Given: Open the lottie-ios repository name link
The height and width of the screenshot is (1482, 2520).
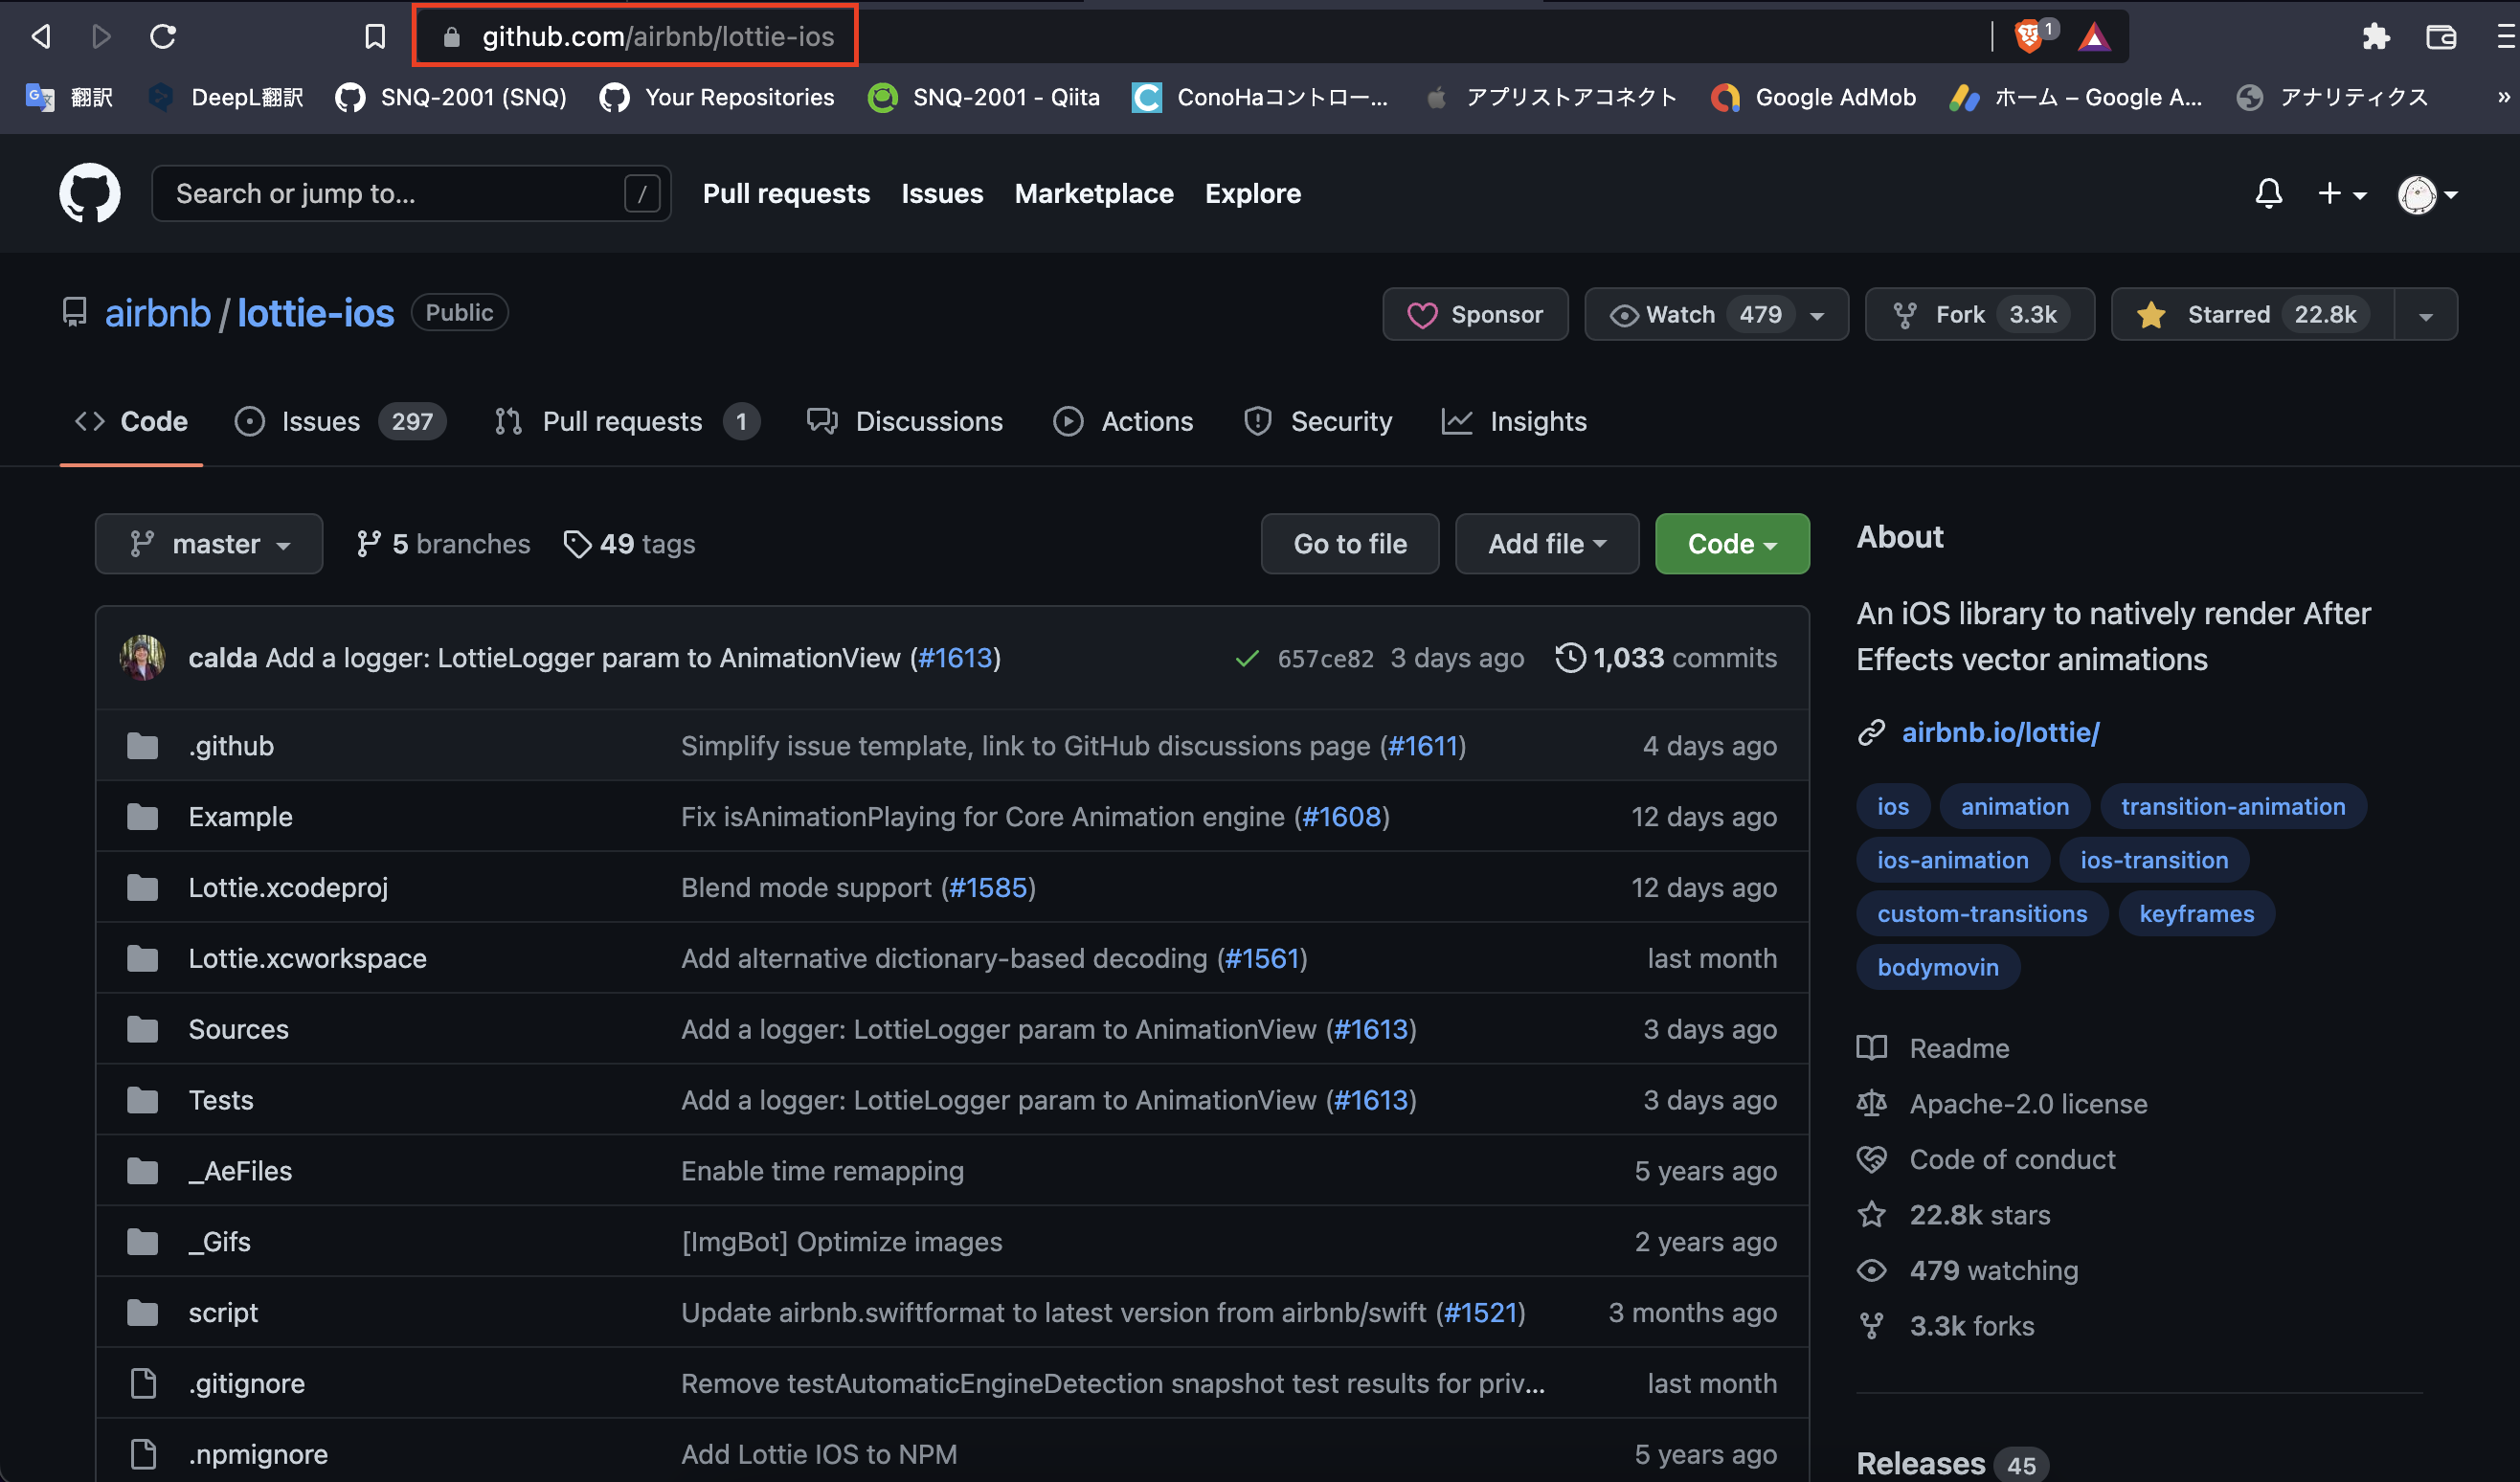Looking at the screenshot, I should (316, 313).
